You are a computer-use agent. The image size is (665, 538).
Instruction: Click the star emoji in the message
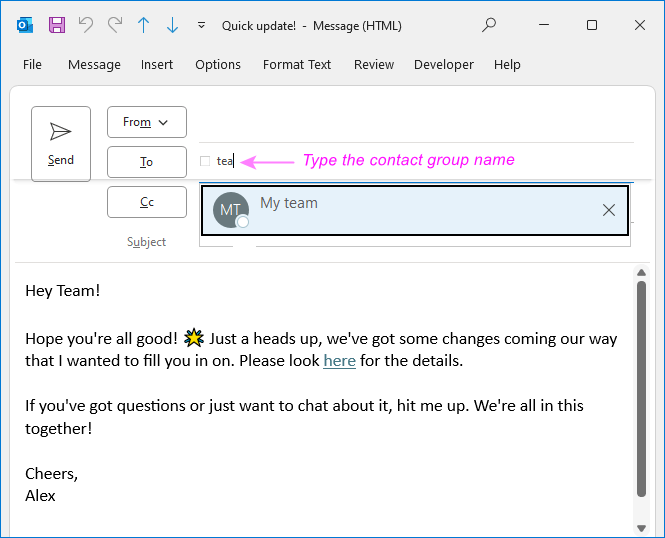pyautogui.click(x=193, y=338)
